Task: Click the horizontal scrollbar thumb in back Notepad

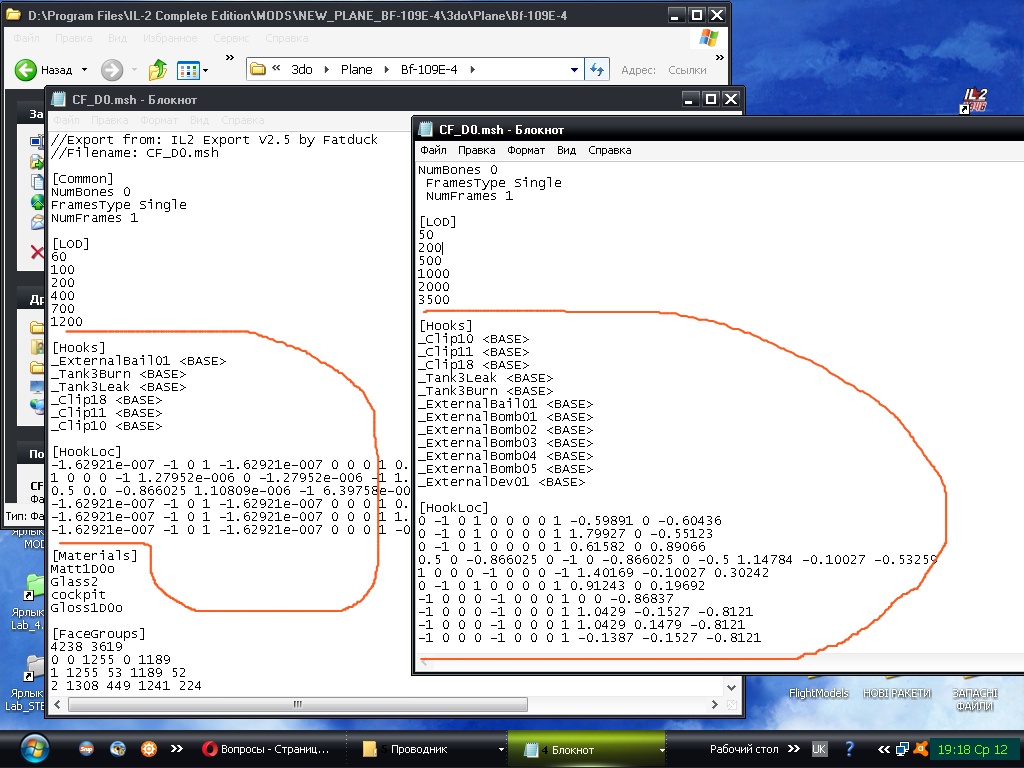Action: coord(298,705)
